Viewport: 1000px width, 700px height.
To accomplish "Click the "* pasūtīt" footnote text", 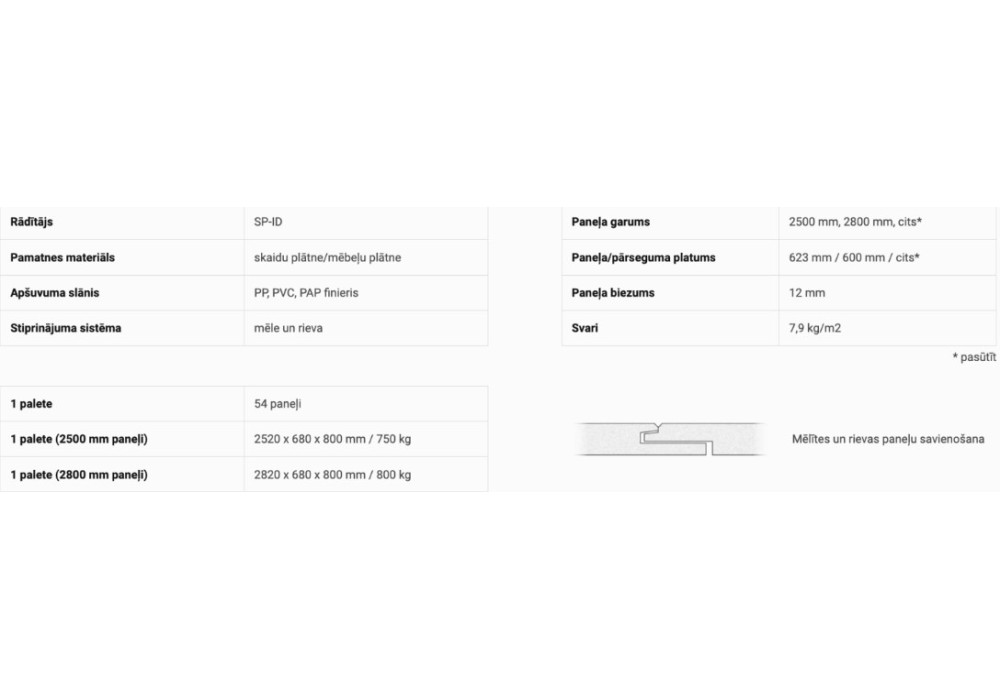I will pyautogui.click(x=975, y=357).
